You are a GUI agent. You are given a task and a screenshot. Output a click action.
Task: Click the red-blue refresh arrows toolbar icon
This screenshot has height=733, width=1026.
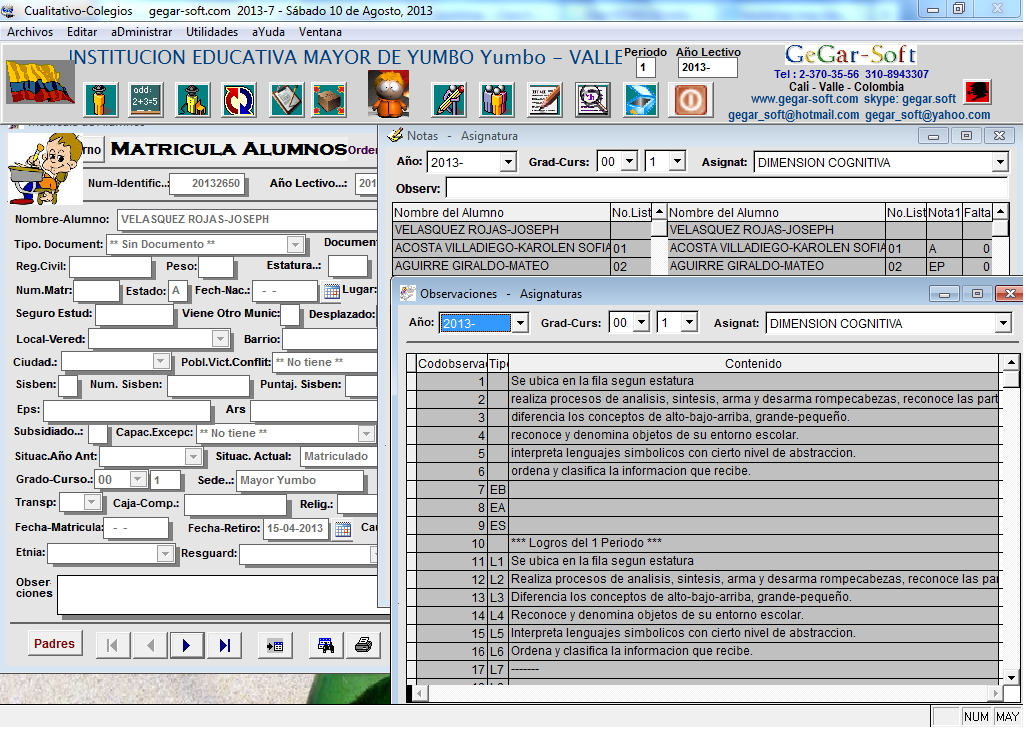click(237, 100)
